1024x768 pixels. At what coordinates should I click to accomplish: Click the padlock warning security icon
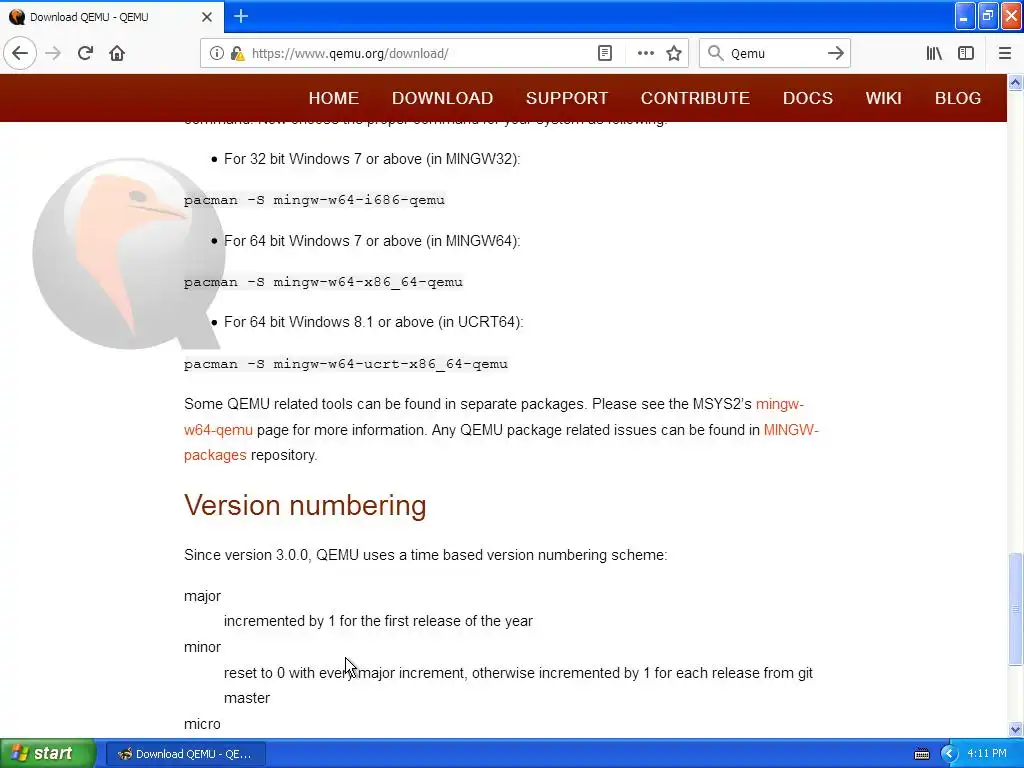[238, 54]
